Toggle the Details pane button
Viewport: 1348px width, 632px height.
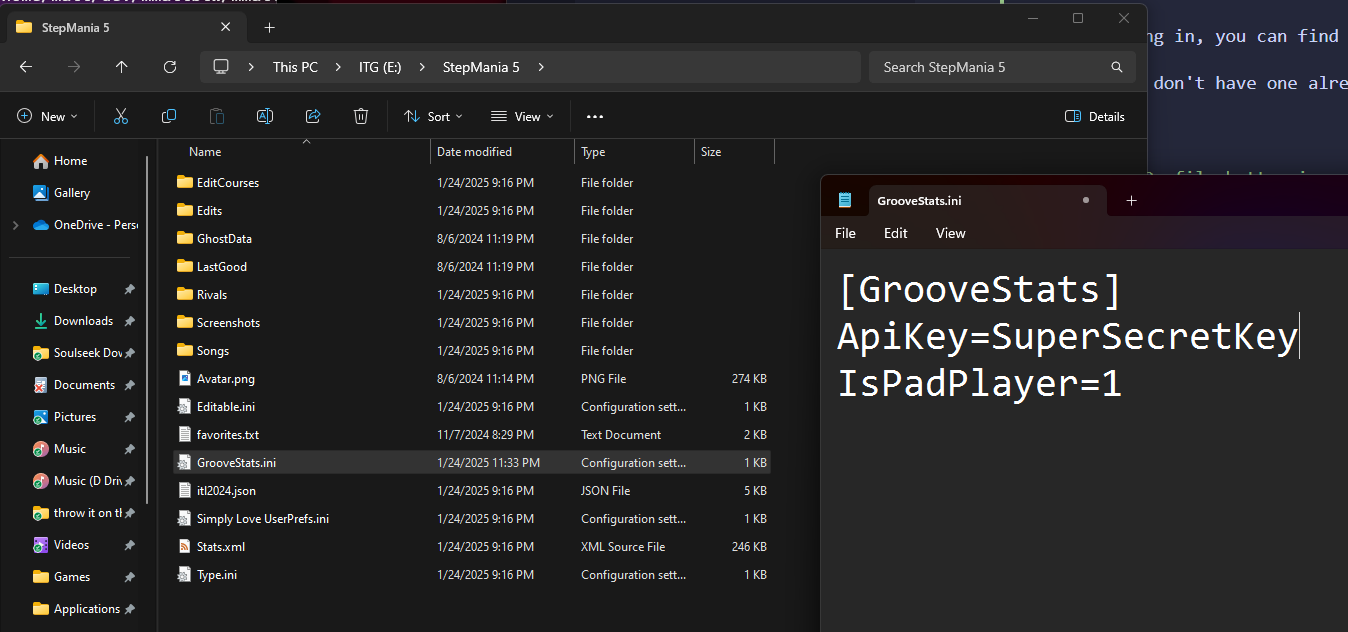(x=1095, y=116)
